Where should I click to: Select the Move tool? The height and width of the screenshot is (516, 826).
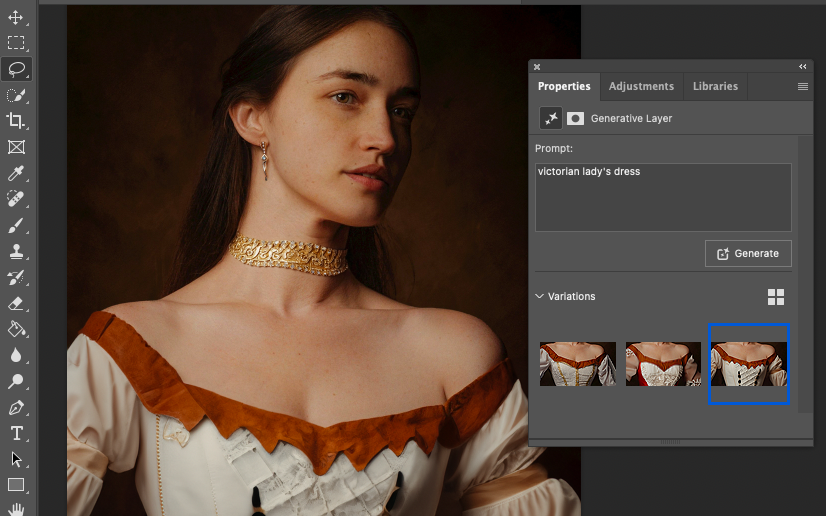(x=16, y=17)
